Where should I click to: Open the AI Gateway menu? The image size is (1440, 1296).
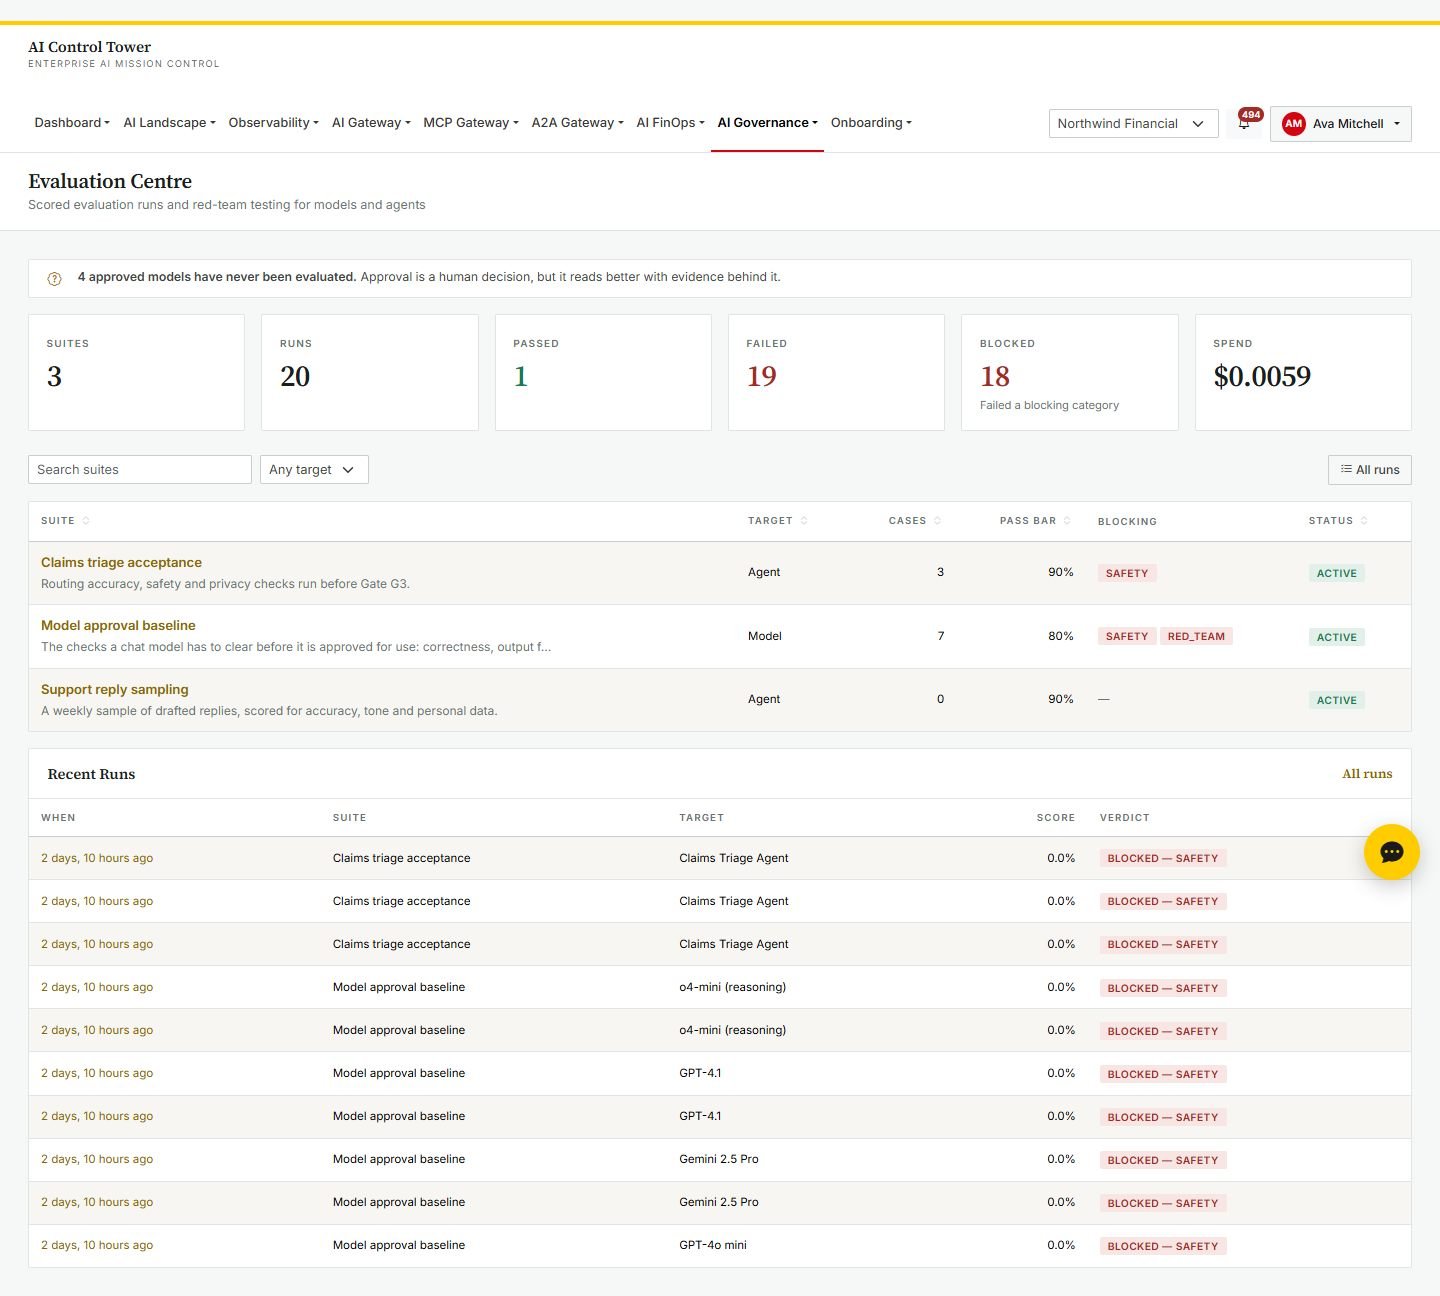371,123
